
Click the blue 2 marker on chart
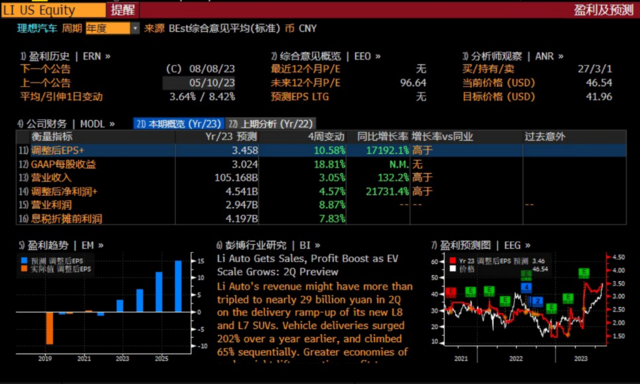(538, 302)
